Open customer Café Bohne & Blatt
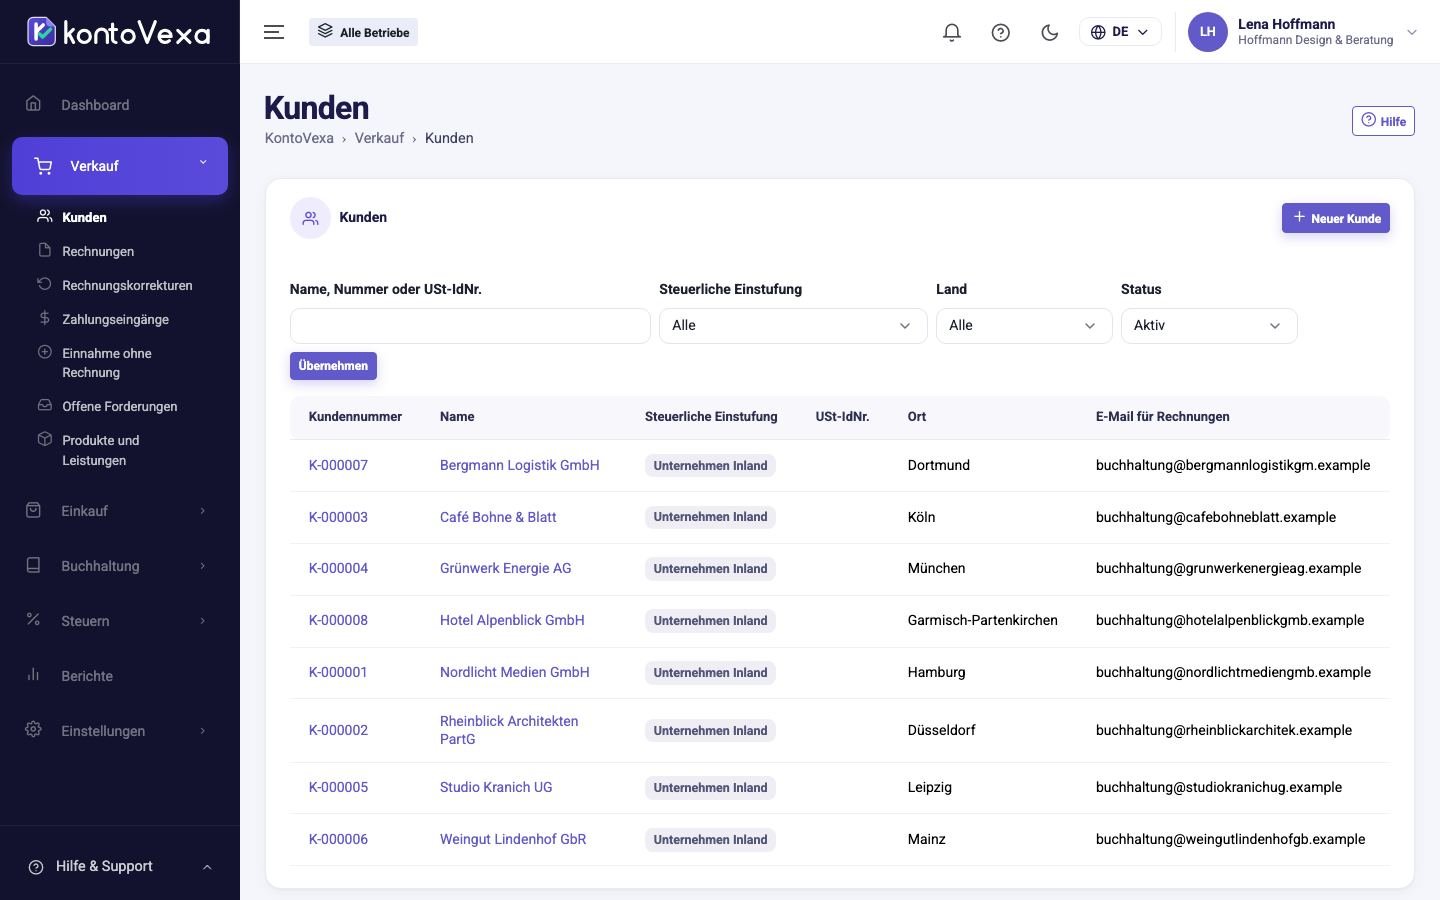The width and height of the screenshot is (1440, 900). (x=498, y=517)
